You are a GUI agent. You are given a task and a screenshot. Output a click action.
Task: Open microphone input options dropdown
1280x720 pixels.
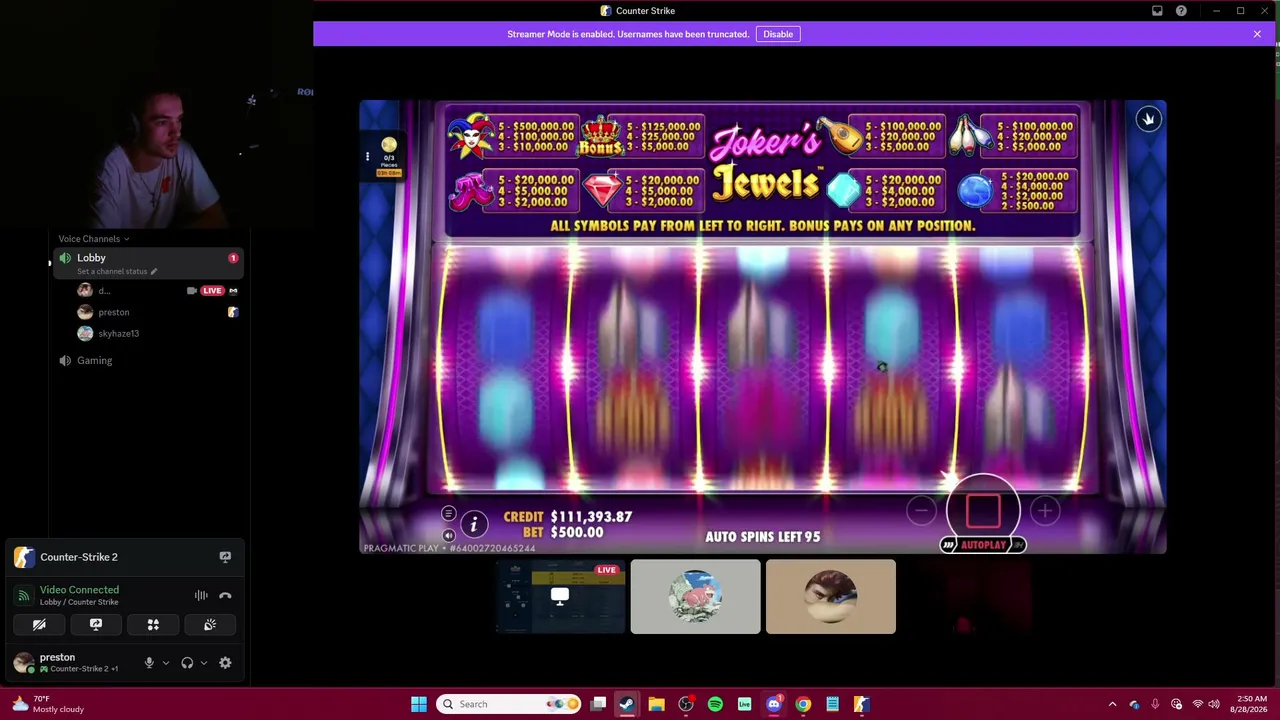[x=166, y=663]
